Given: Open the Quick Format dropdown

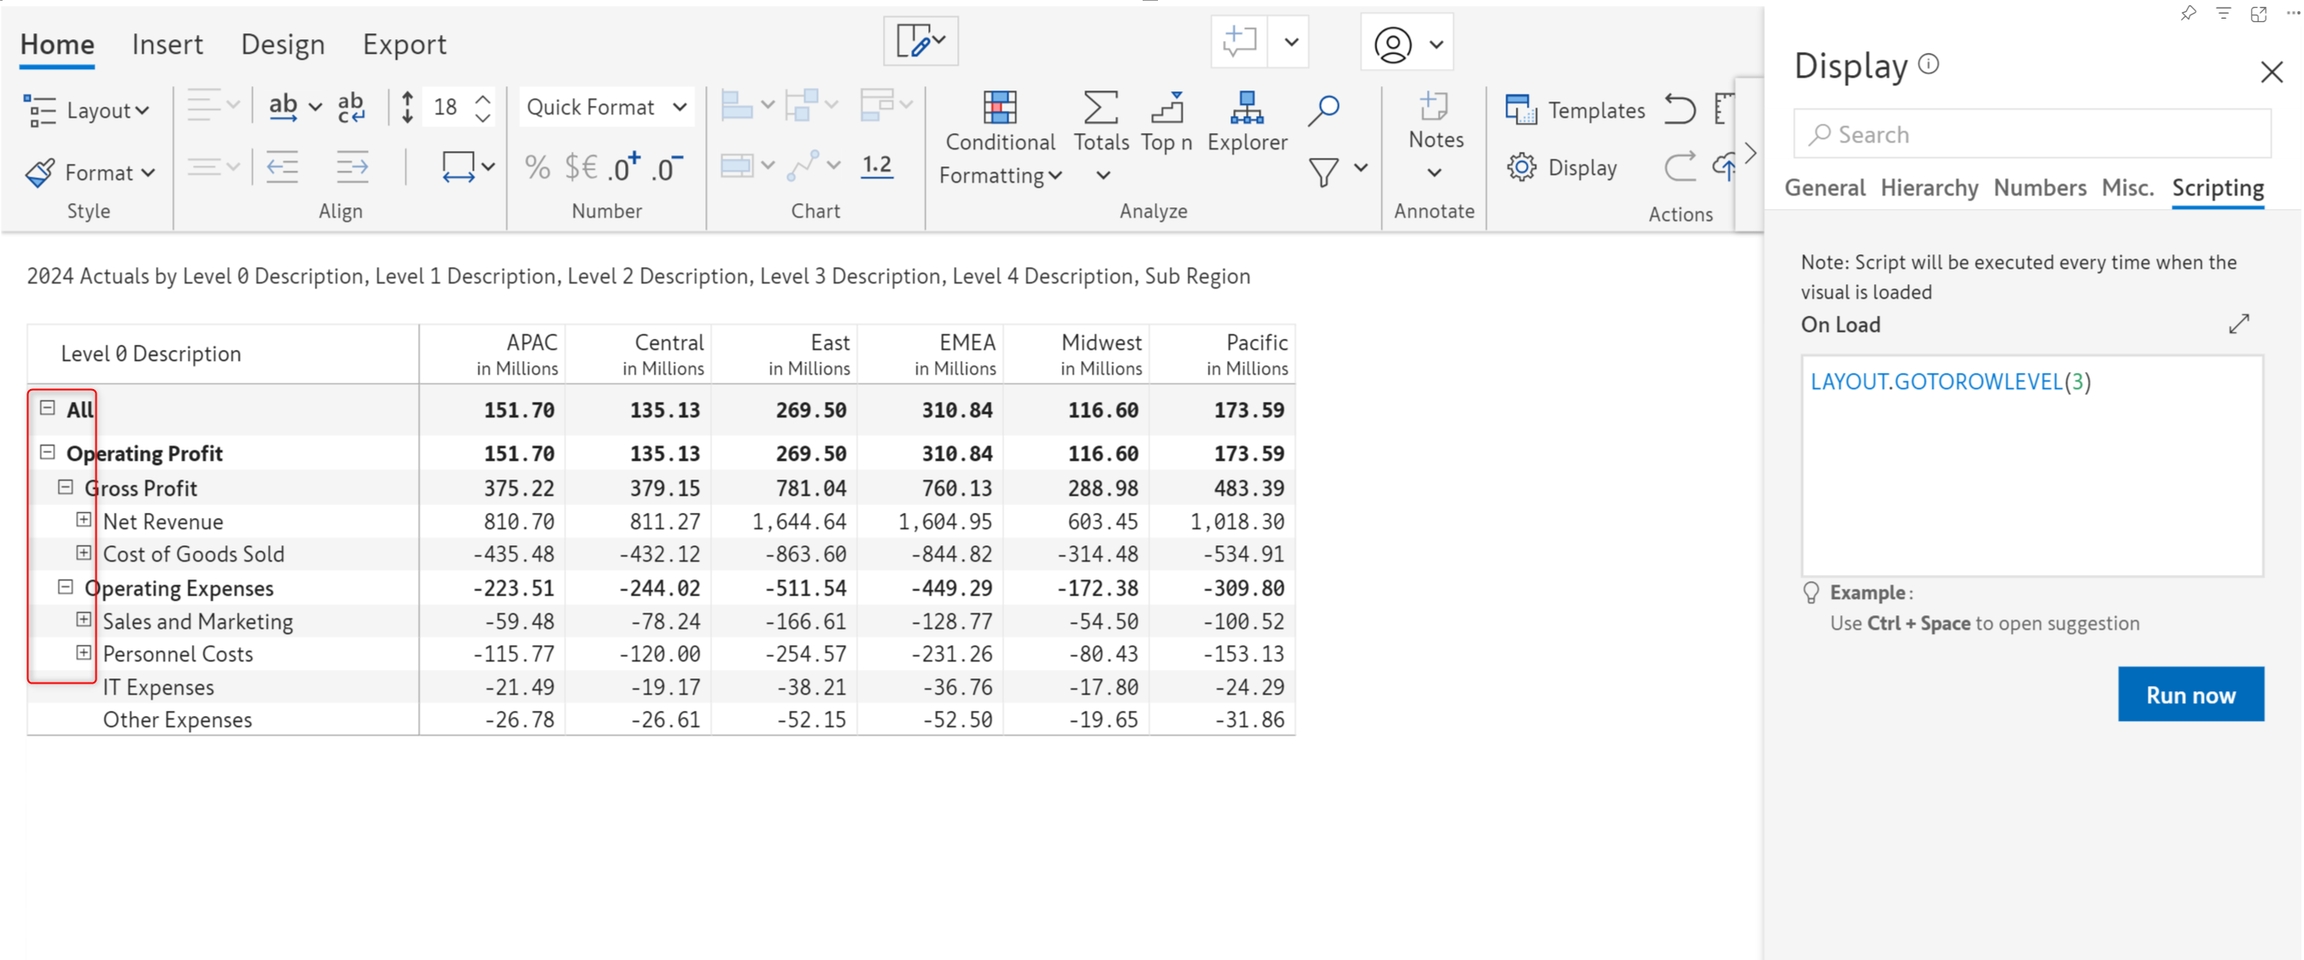Looking at the screenshot, I should 606,107.
